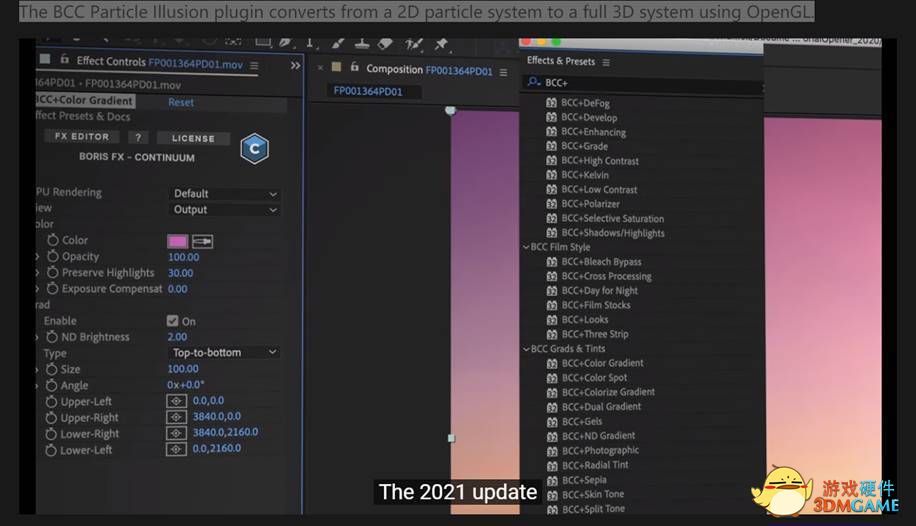Click the search magnifier in Effects & Presets

(x=533, y=82)
